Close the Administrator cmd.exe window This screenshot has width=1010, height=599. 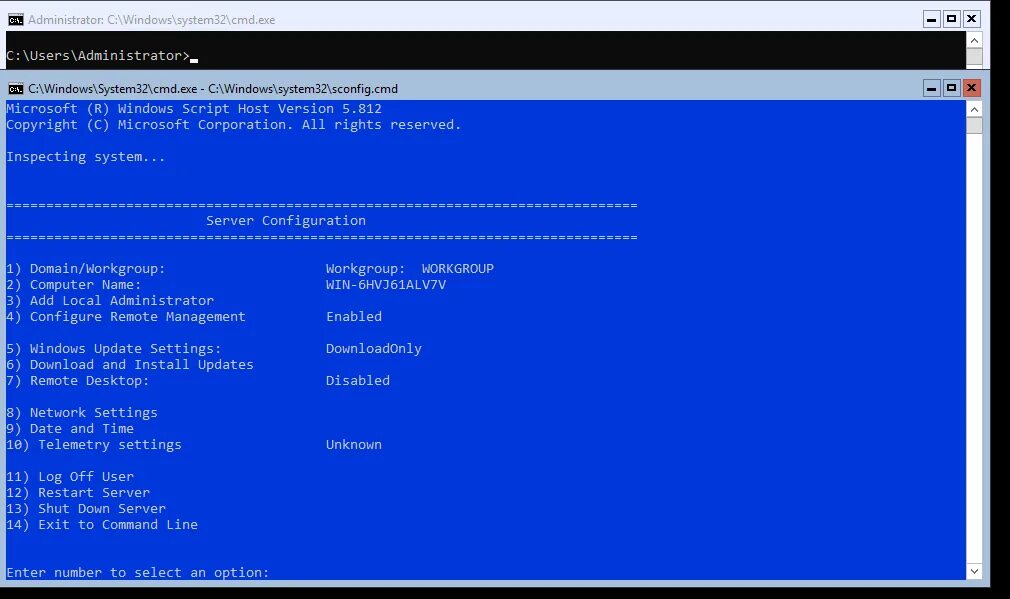(971, 19)
